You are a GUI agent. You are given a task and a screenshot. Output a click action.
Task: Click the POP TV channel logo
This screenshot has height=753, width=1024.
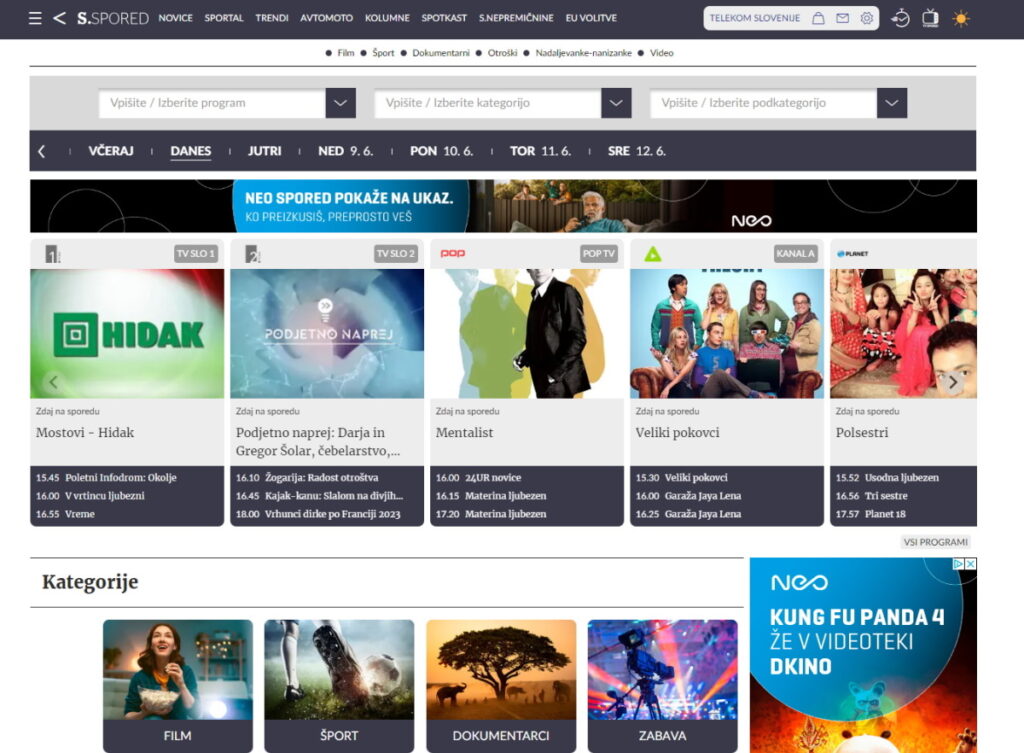point(453,254)
